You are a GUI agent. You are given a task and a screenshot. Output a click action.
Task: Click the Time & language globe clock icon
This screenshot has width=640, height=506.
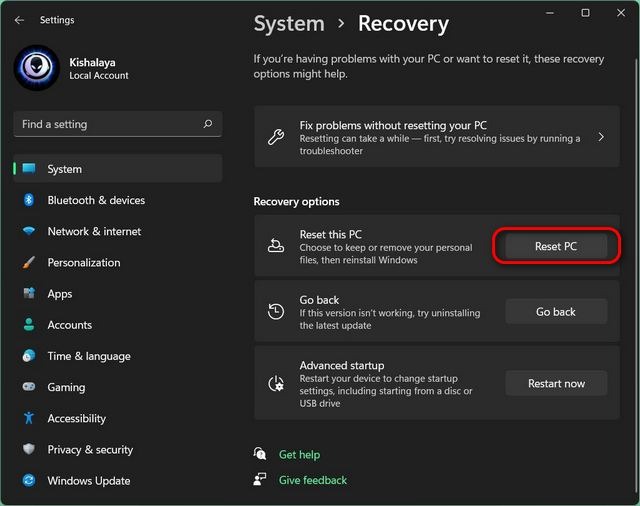point(29,356)
